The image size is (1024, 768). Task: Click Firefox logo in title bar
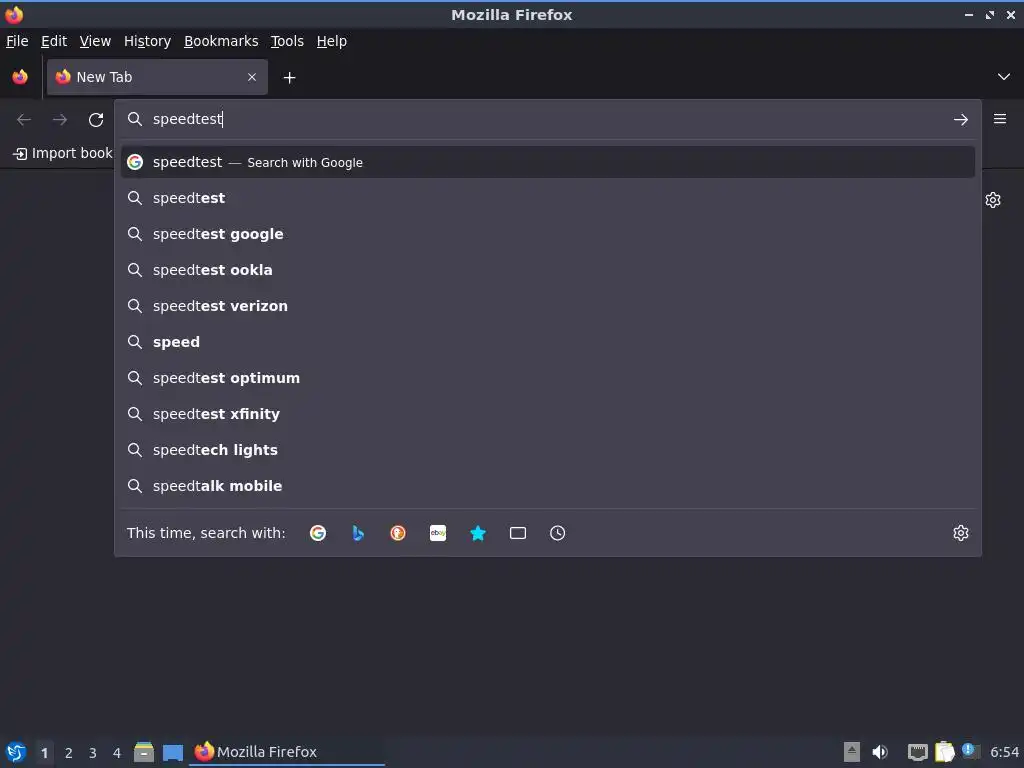pyautogui.click(x=14, y=14)
